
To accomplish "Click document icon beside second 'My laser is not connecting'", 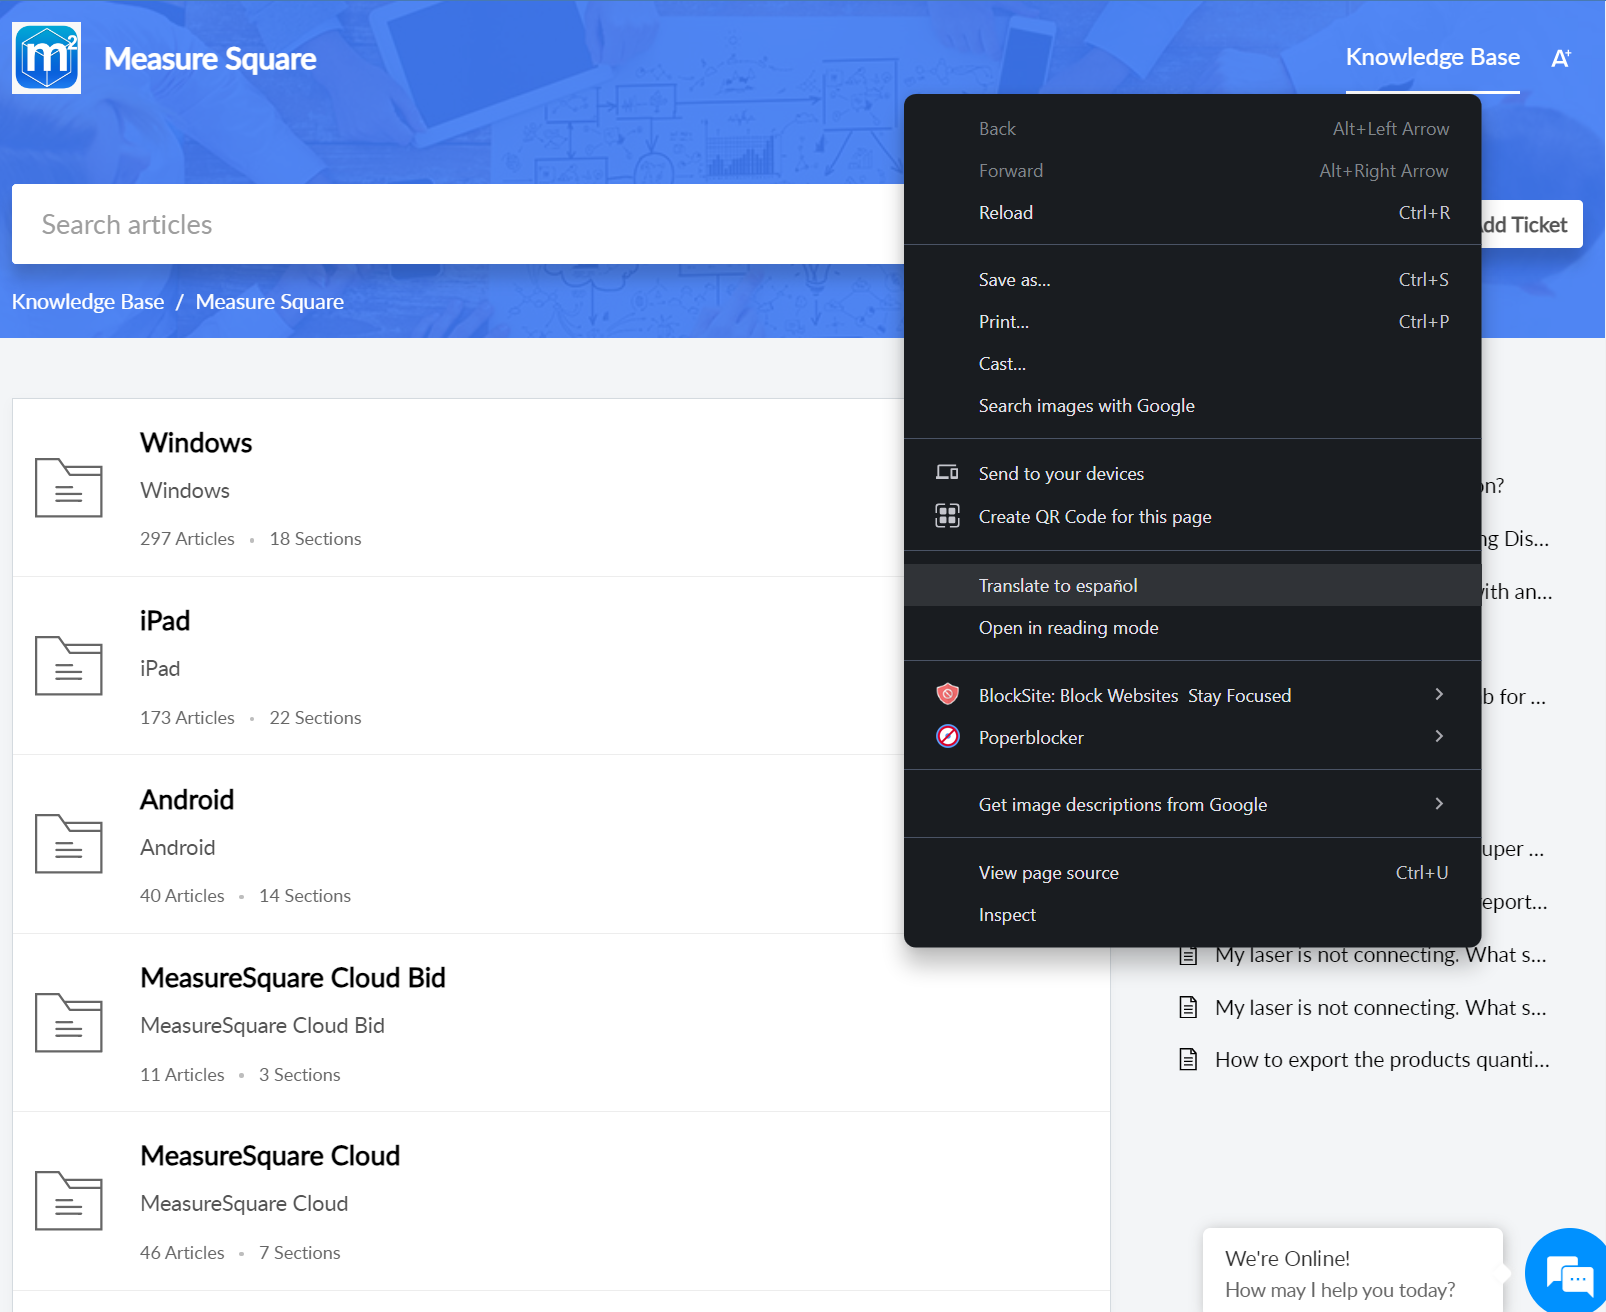I will [1188, 1007].
